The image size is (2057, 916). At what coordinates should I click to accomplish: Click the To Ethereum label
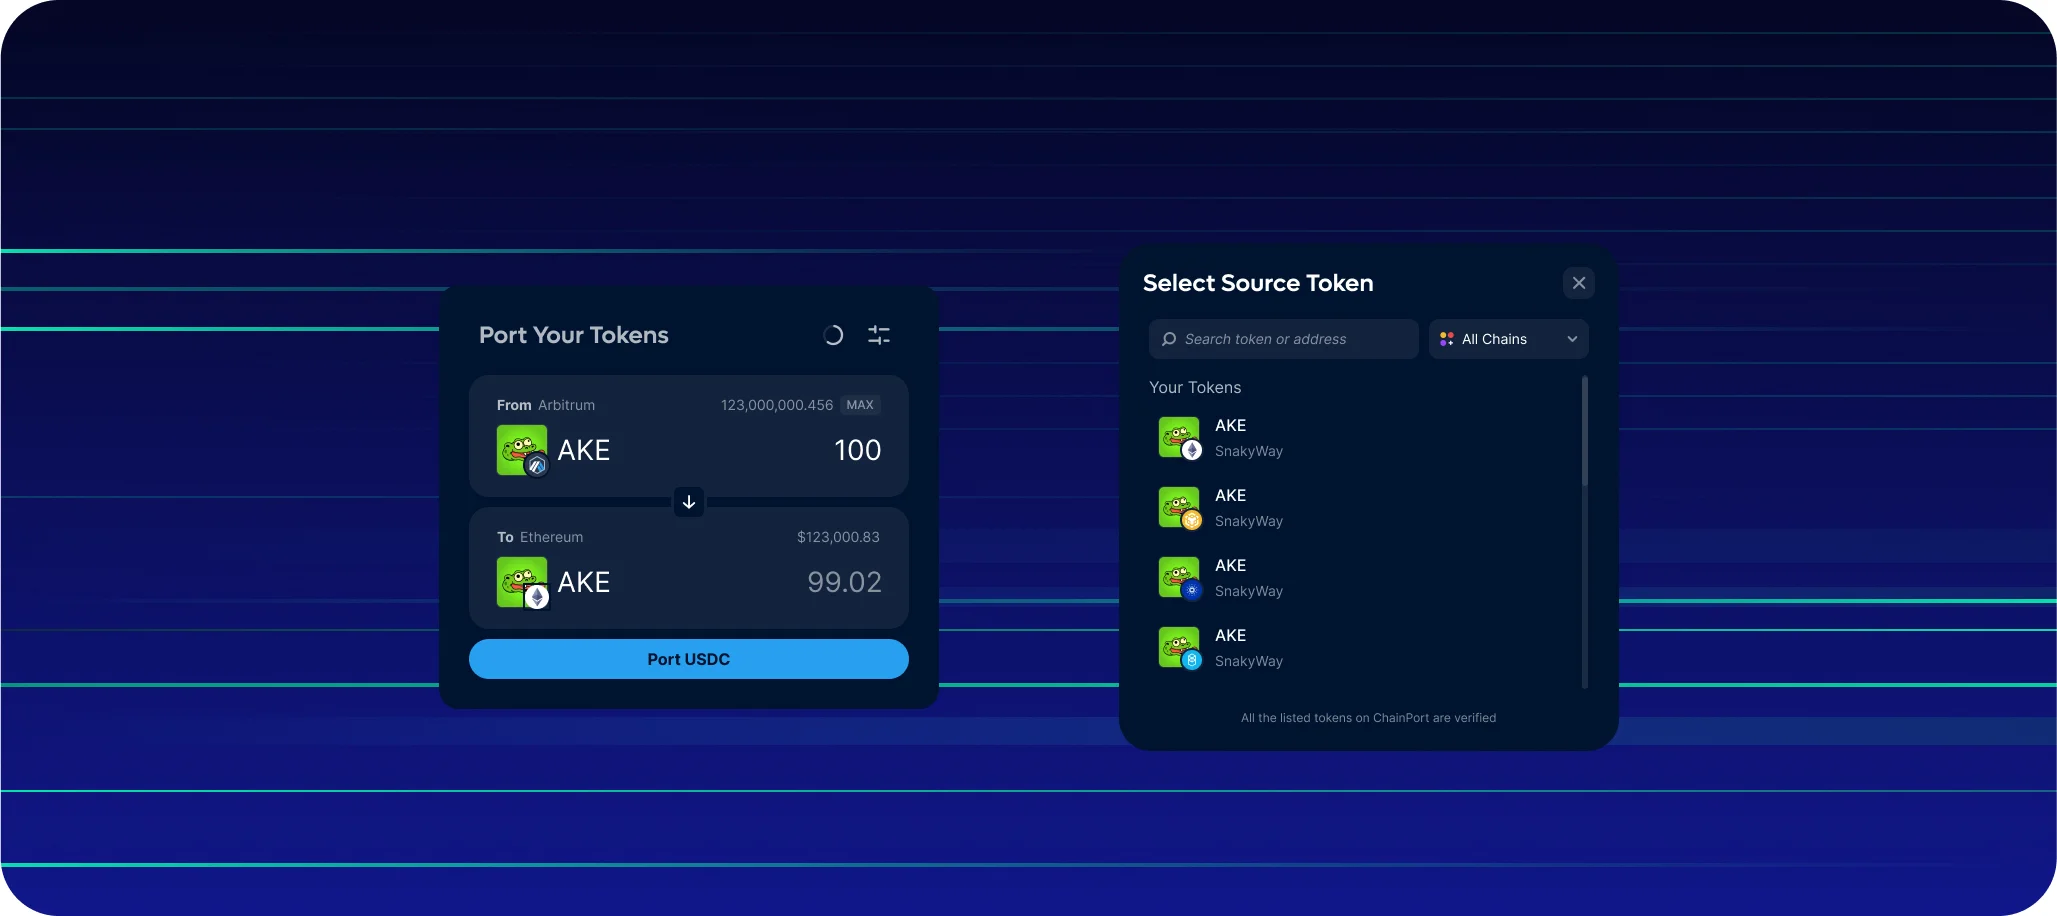point(540,537)
